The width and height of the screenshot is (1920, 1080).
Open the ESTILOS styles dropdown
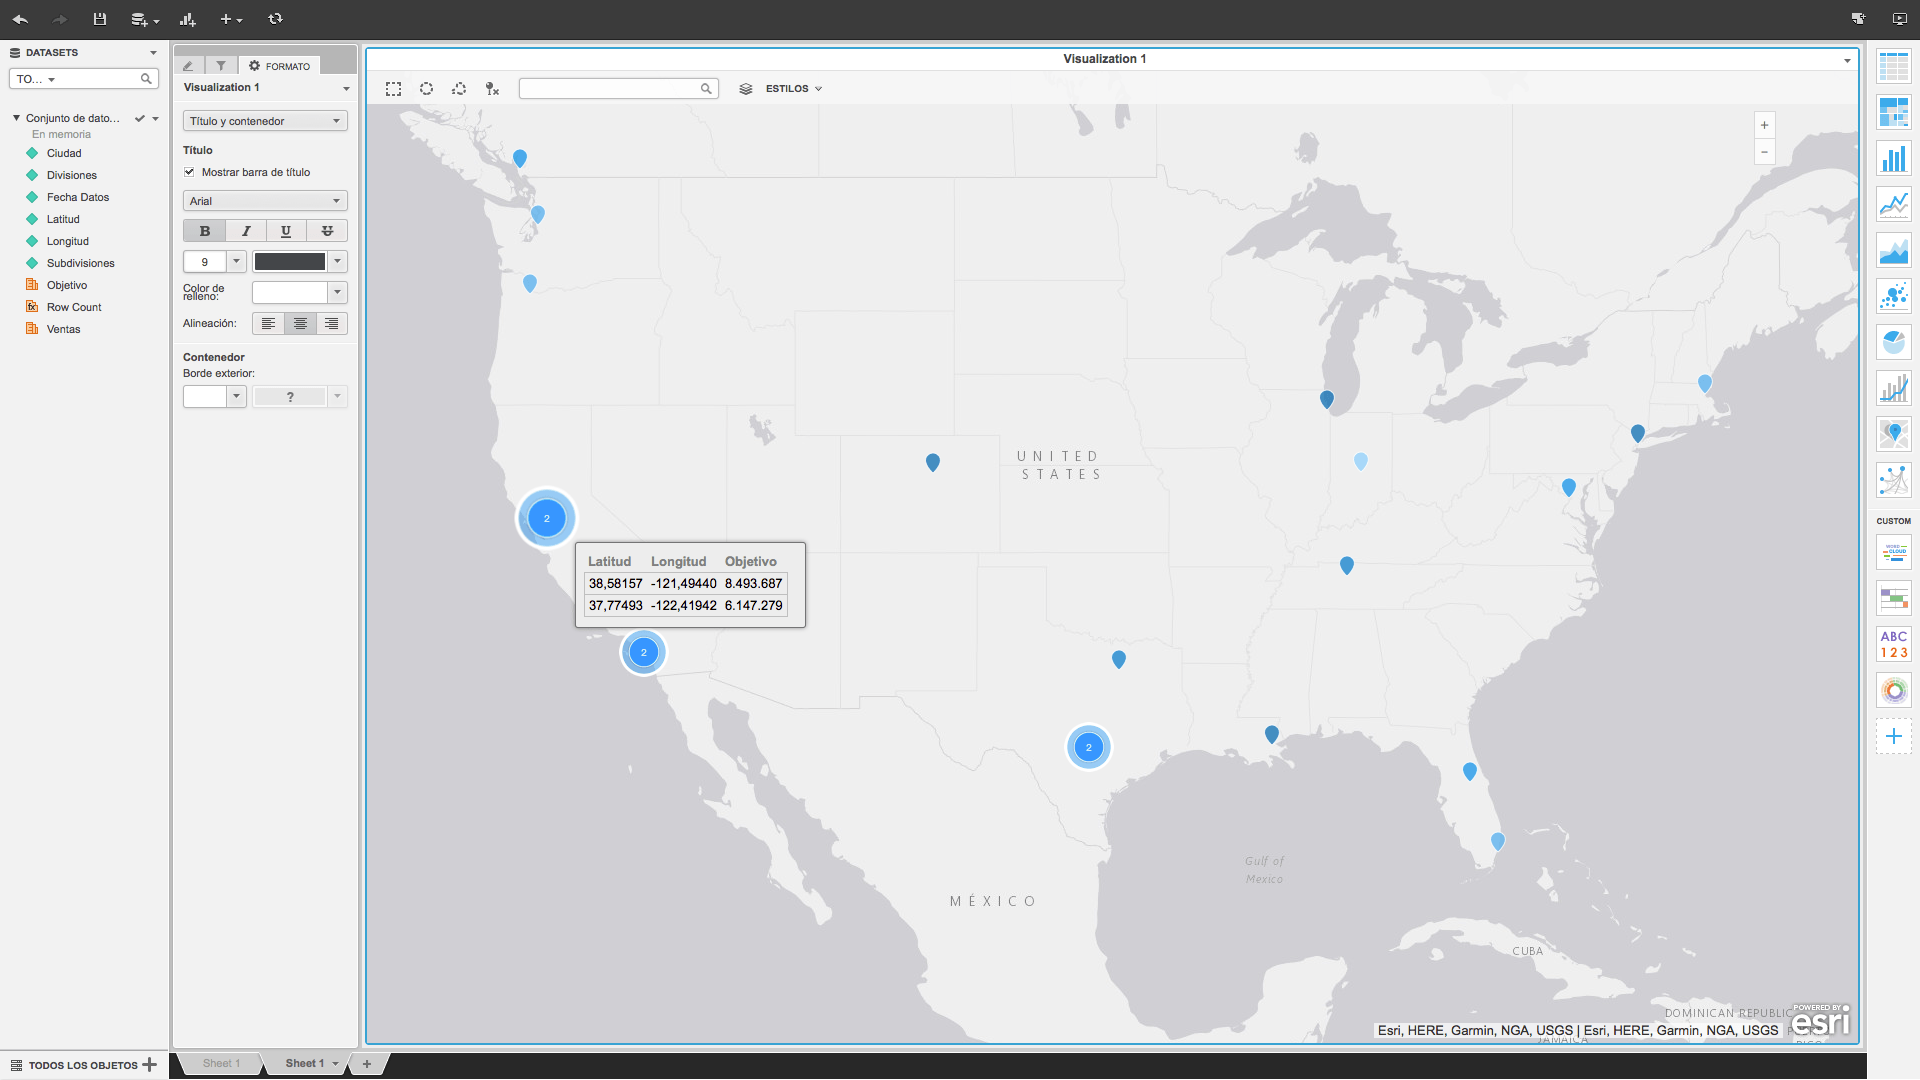pos(794,89)
